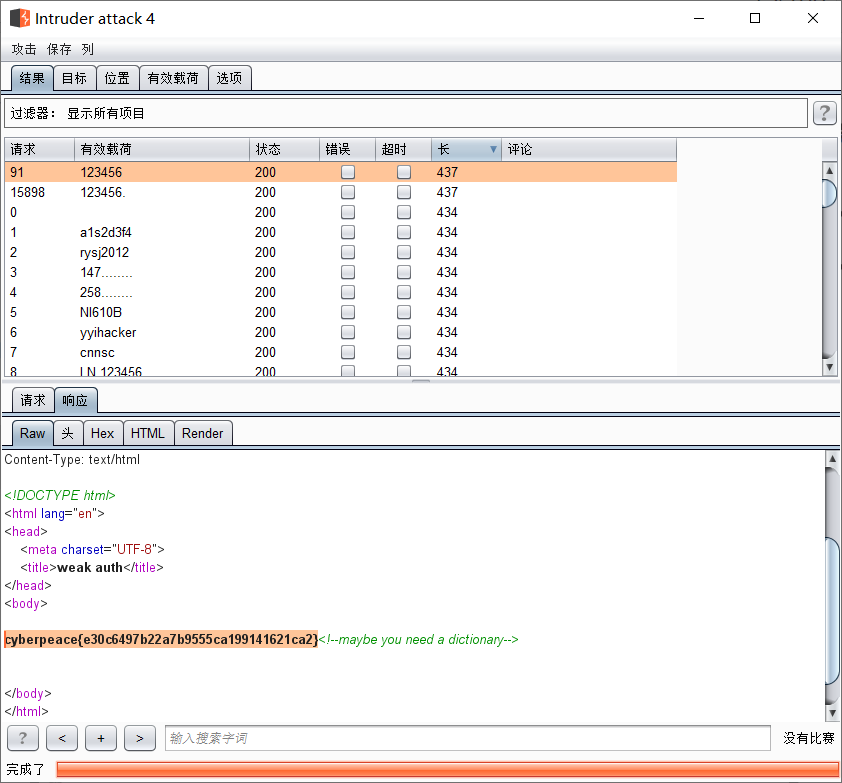Toggle 错误 checkbox for request 0
The image size is (842, 783).
tap(348, 212)
